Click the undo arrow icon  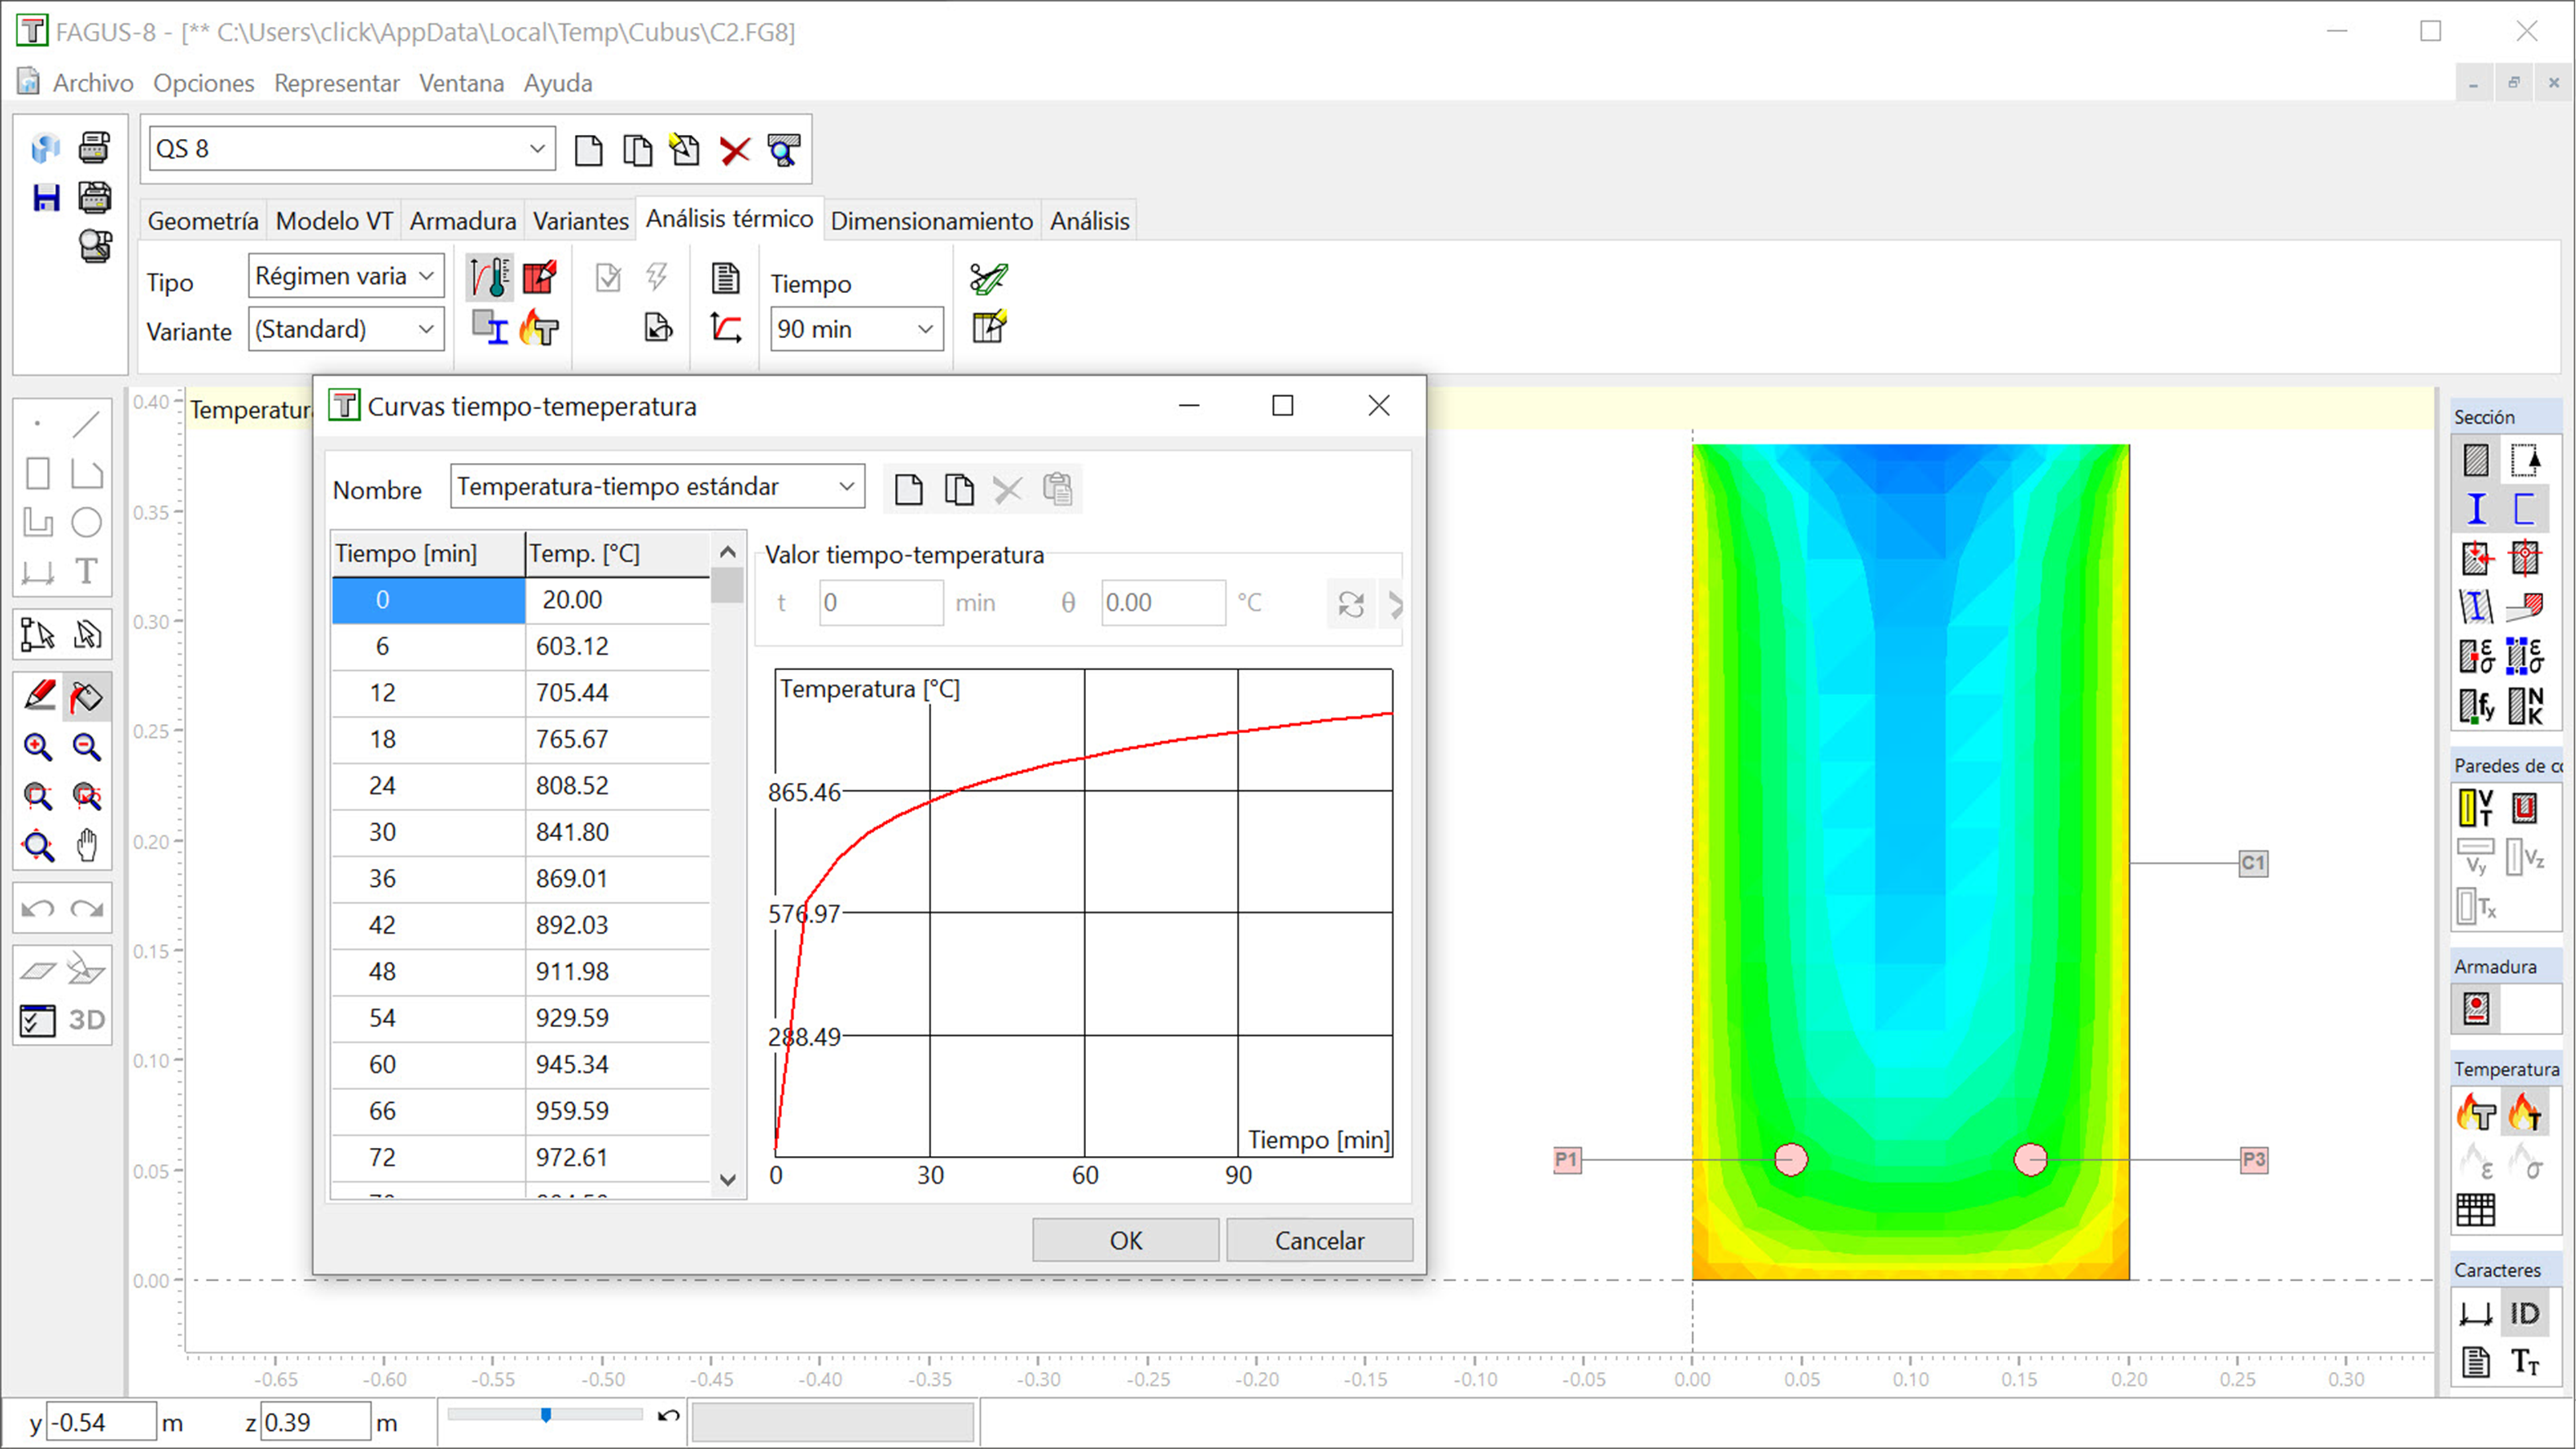coord(38,909)
